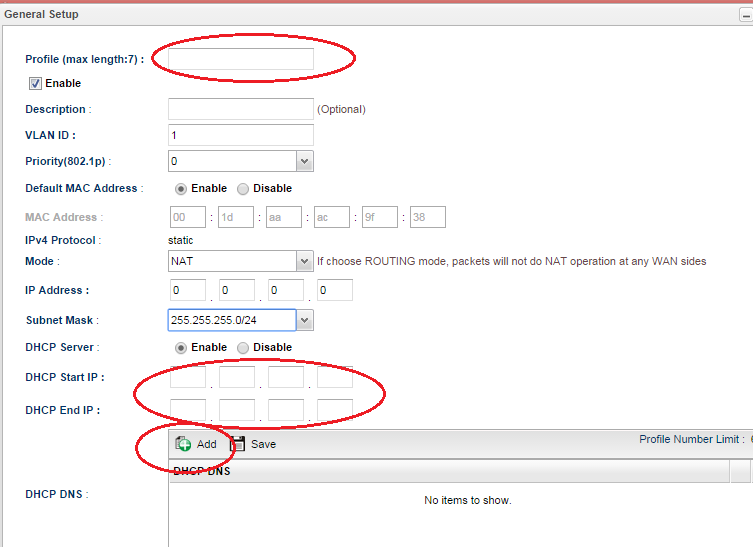
Task: Click last octet of DHCP End IP
Action: 335,410
